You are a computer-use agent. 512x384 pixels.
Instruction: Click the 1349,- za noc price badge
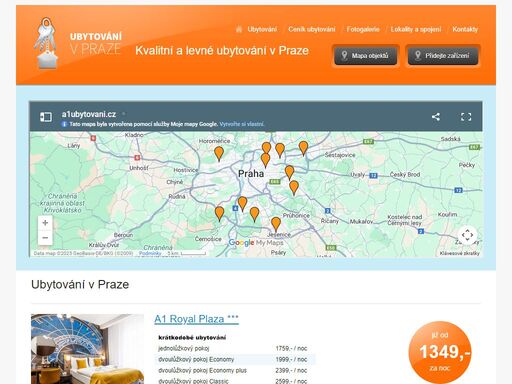440,352
